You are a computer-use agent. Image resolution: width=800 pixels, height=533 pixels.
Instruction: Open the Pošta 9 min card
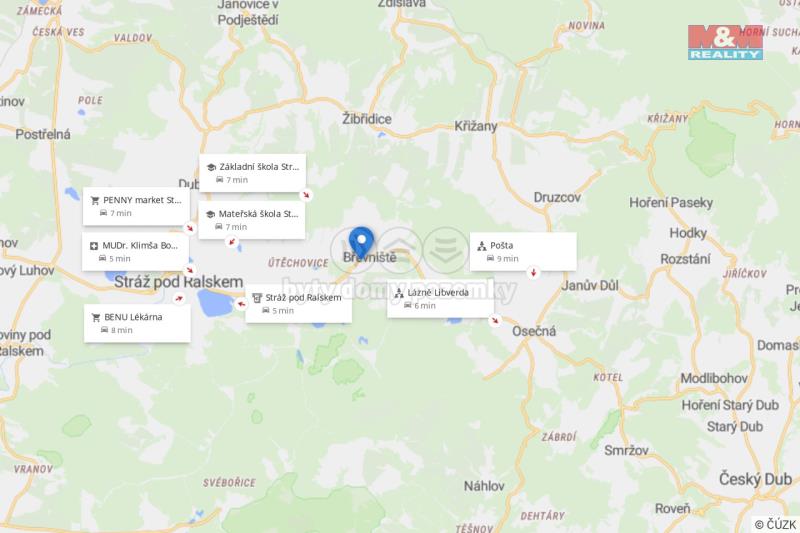[x=523, y=251]
